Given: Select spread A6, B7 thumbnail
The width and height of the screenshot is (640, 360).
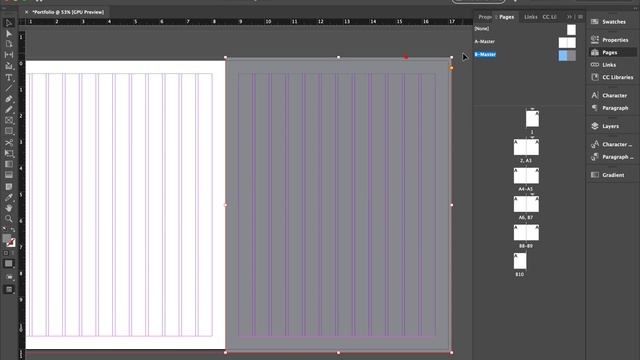Looking at the screenshot, I should pyautogui.click(x=526, y=204).
